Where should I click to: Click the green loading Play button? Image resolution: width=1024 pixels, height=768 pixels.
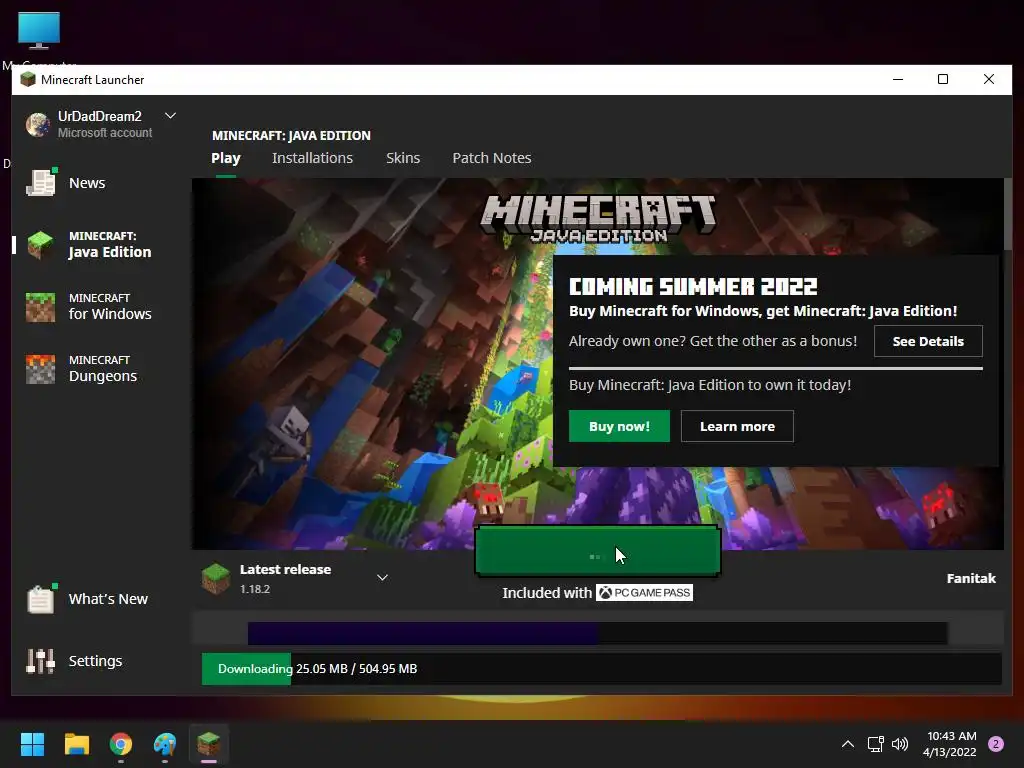pos(598,551)
